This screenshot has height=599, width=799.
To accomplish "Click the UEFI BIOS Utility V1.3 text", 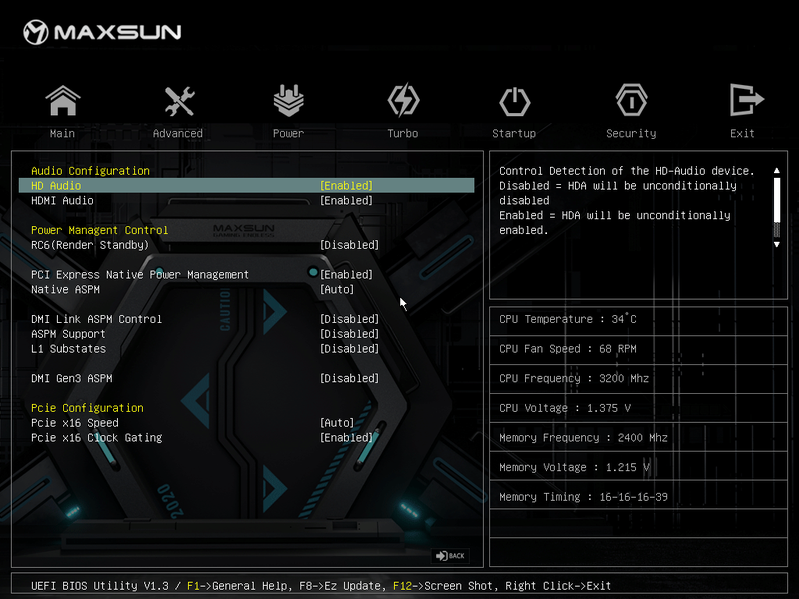I will point(99,586).
